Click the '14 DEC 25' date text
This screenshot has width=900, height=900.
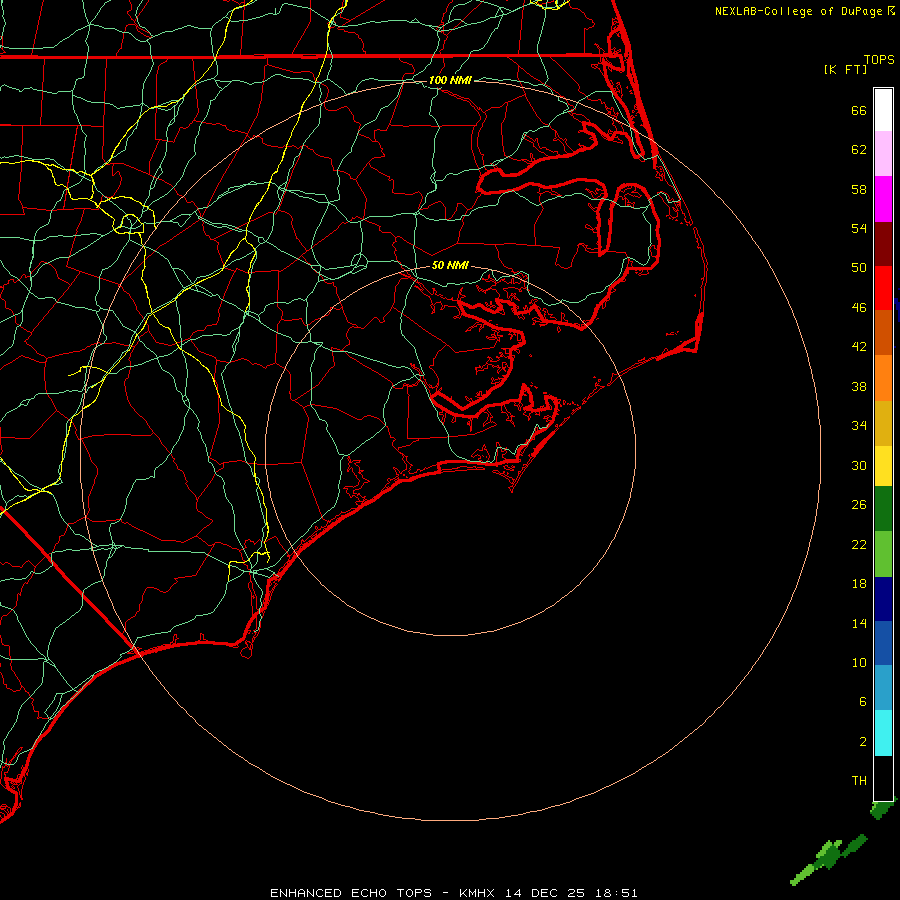(x=545, y=893)
